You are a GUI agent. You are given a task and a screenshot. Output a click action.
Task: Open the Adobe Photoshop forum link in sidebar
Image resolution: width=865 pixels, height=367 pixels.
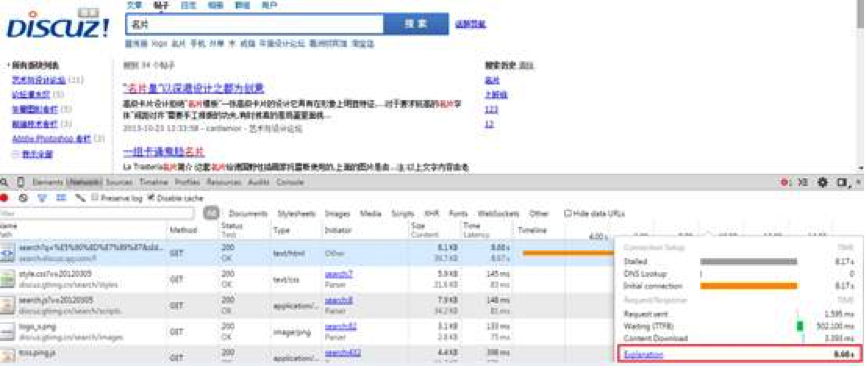point(51,139)
